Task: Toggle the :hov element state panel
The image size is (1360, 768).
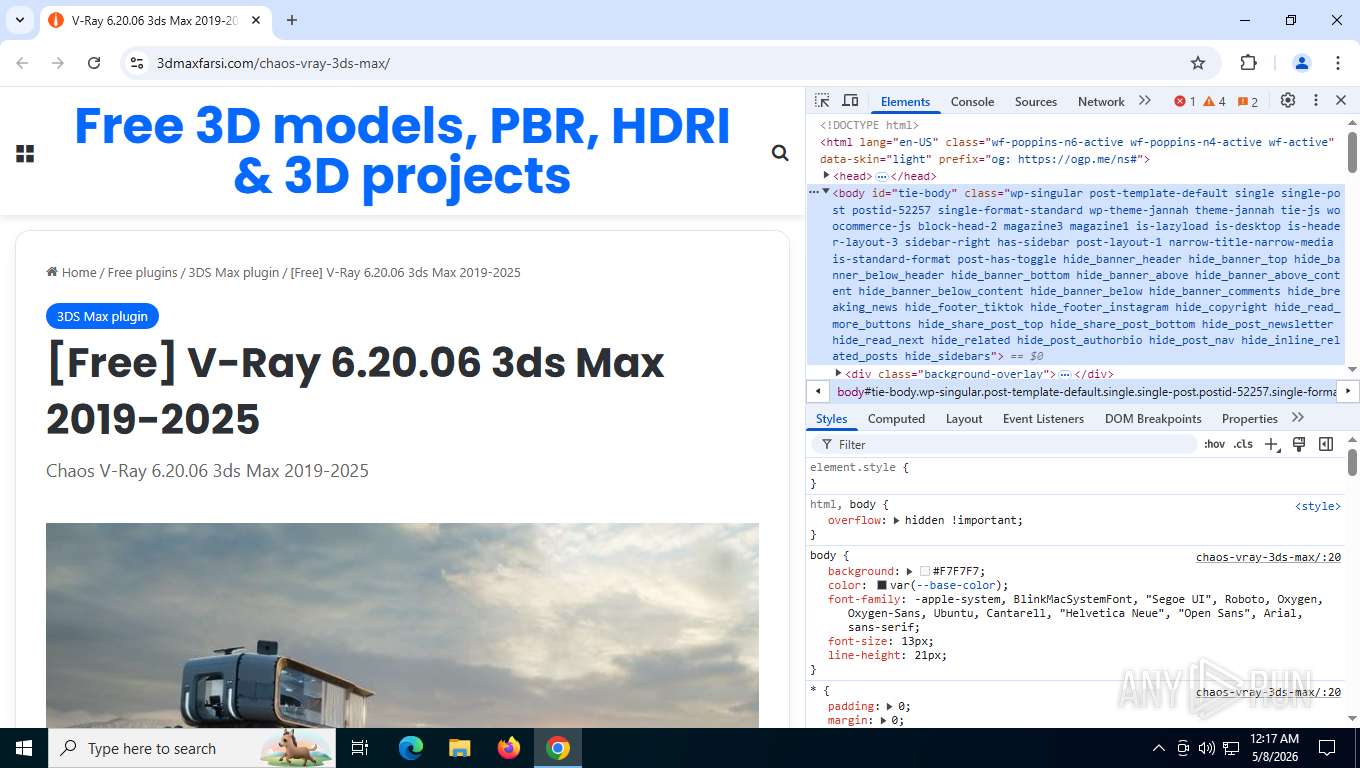Action: (x=1214, y=444)
